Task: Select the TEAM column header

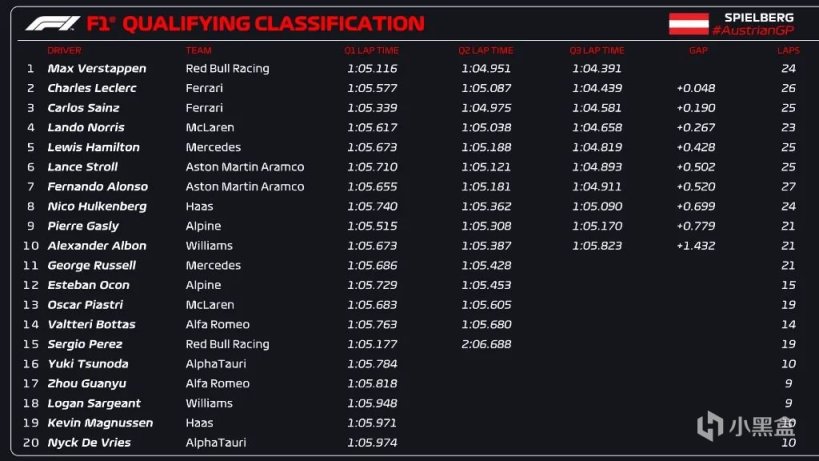Action: pos(198,50)
